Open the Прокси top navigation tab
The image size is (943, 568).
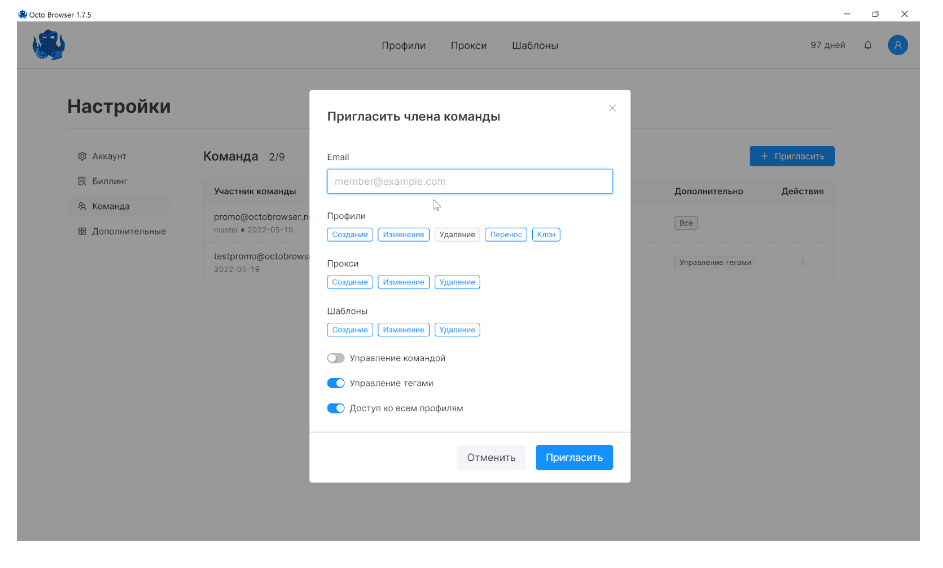(468, 46)
